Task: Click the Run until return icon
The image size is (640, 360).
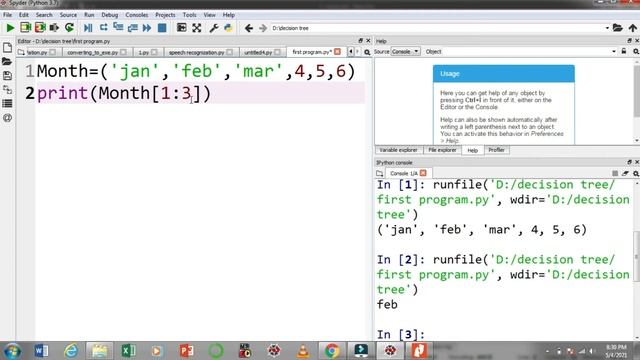Action: coord(132,28)
